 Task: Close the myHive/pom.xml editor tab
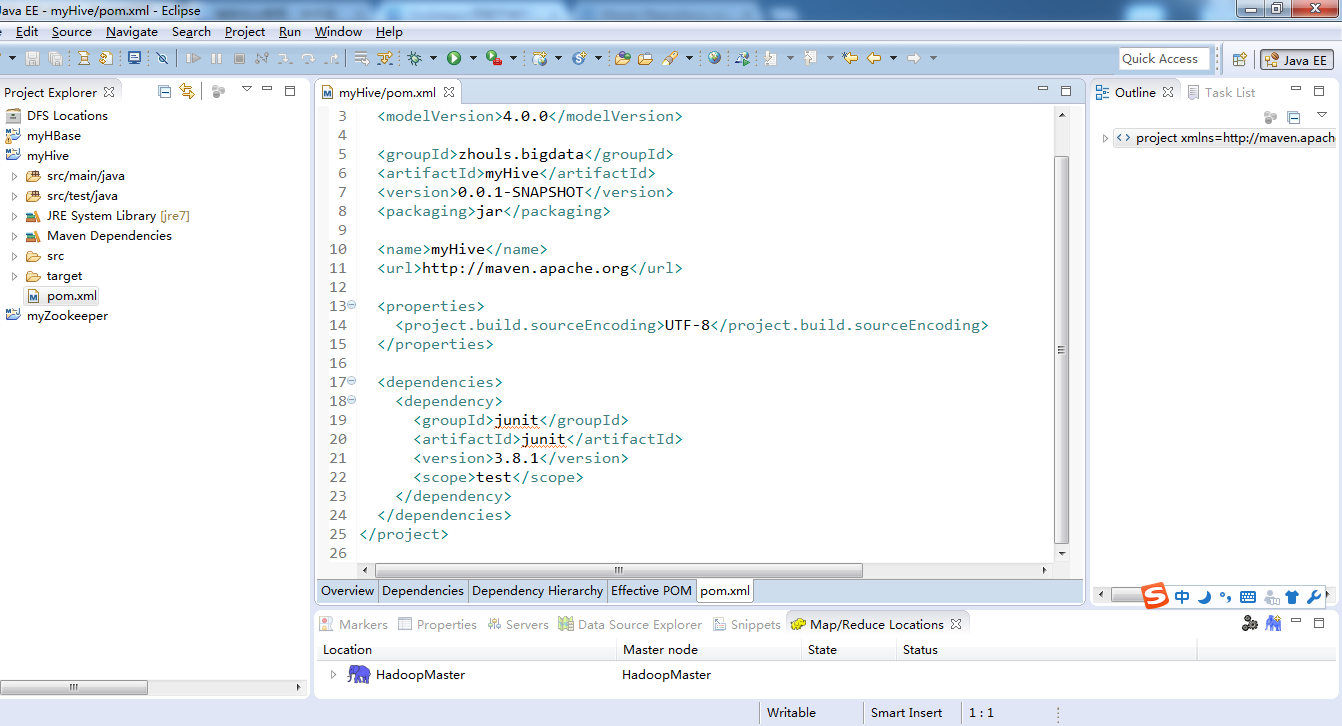(449, 92)
